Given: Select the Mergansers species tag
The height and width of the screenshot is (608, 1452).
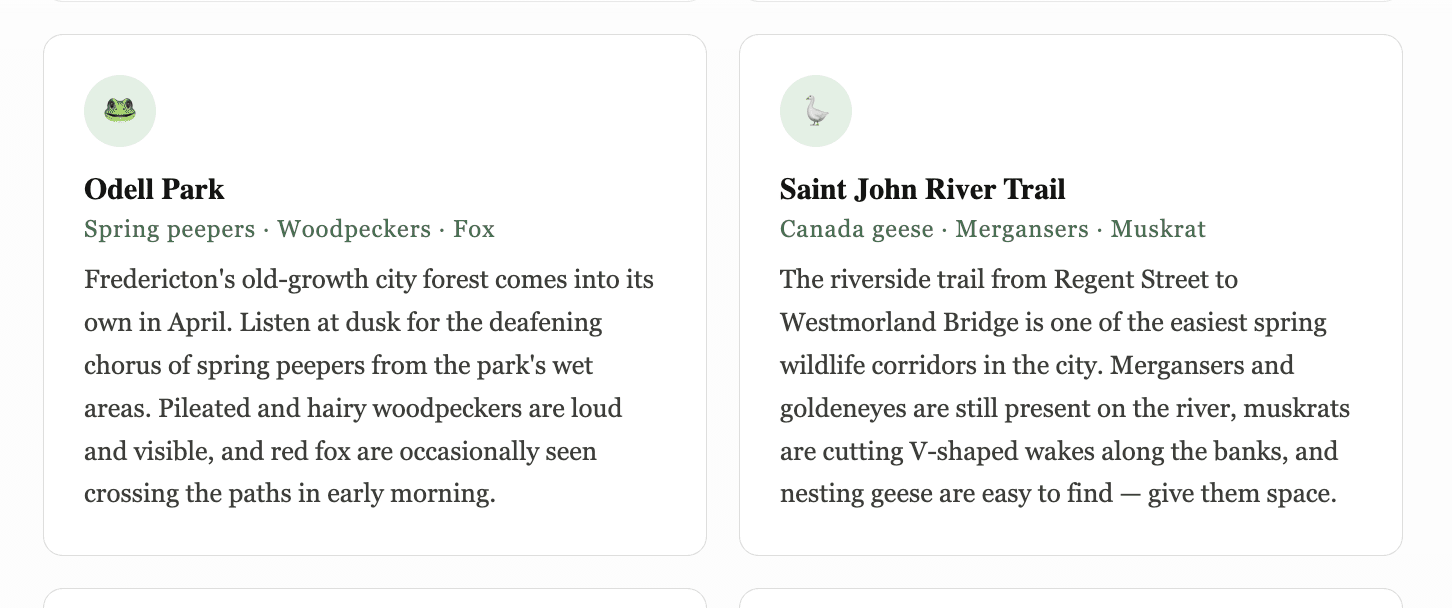Looking at the screenshot, I should tap(1021, 229).
